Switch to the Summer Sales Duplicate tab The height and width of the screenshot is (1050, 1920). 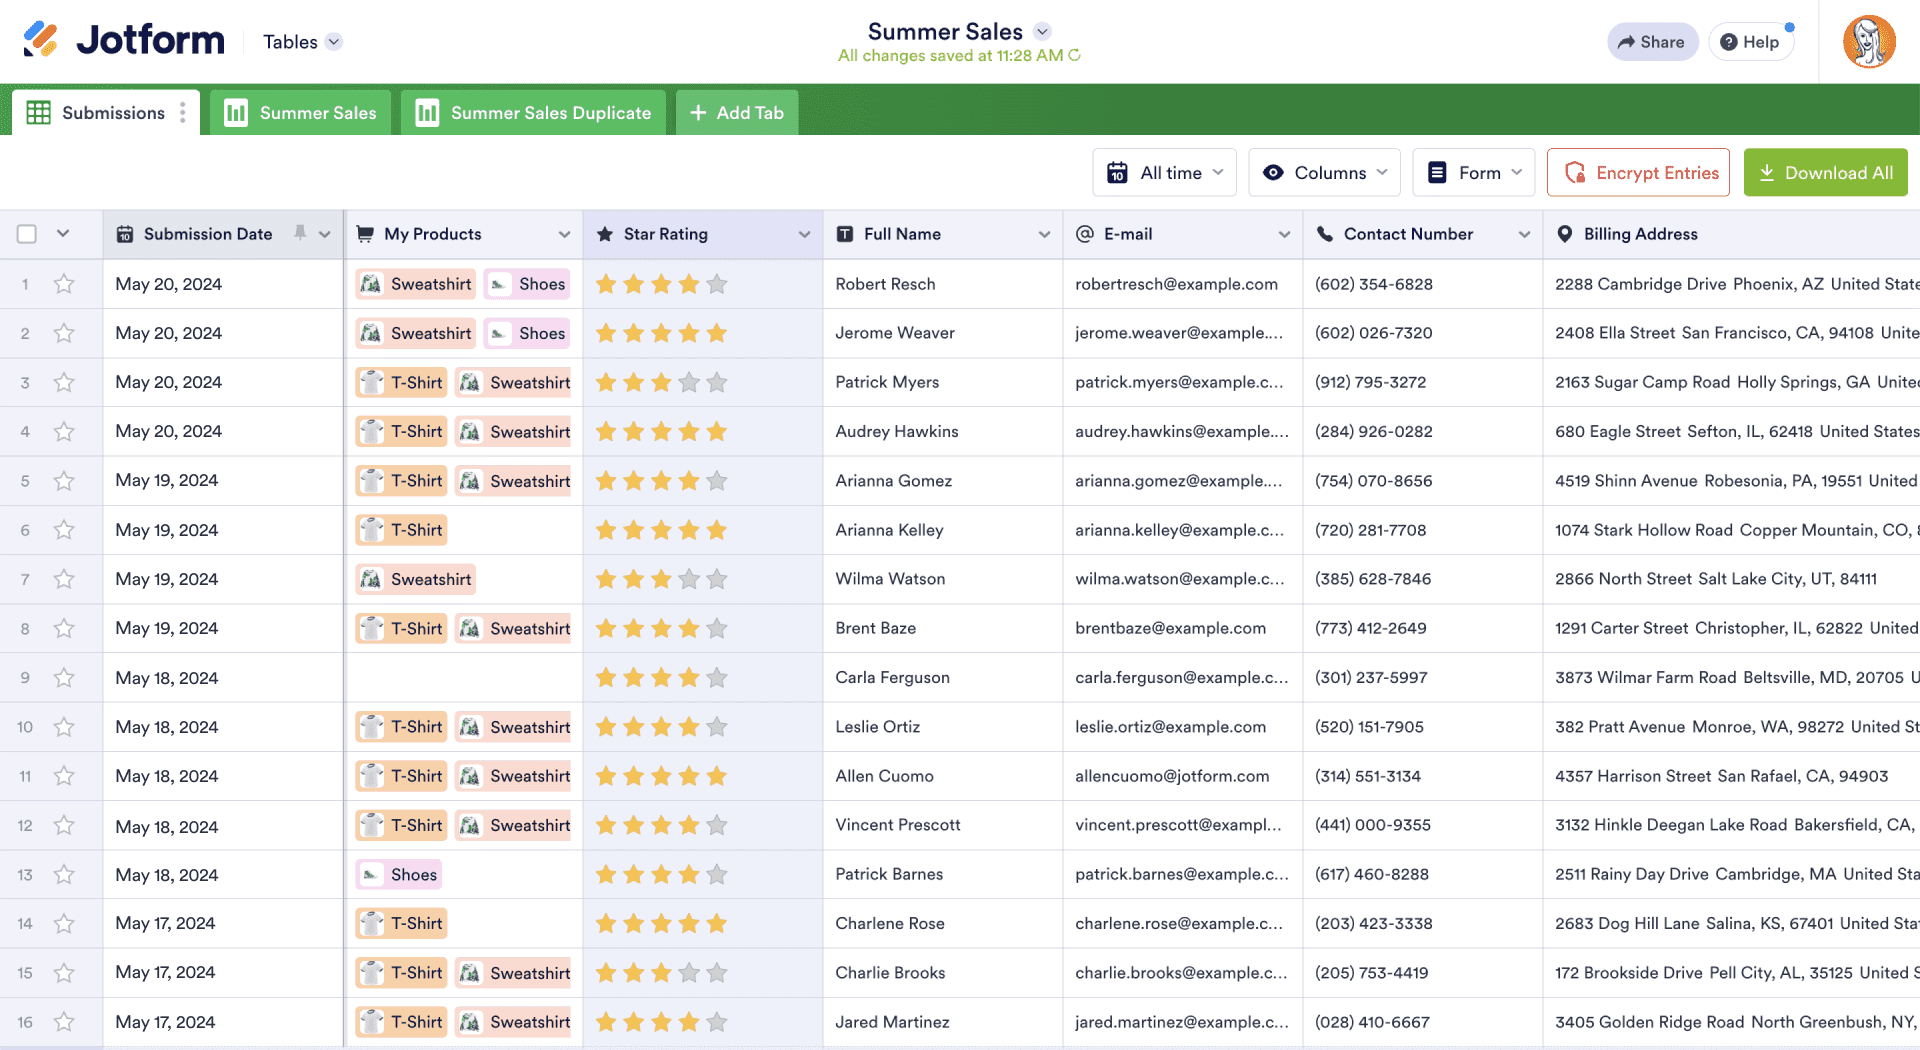click(x=533, y=112)
